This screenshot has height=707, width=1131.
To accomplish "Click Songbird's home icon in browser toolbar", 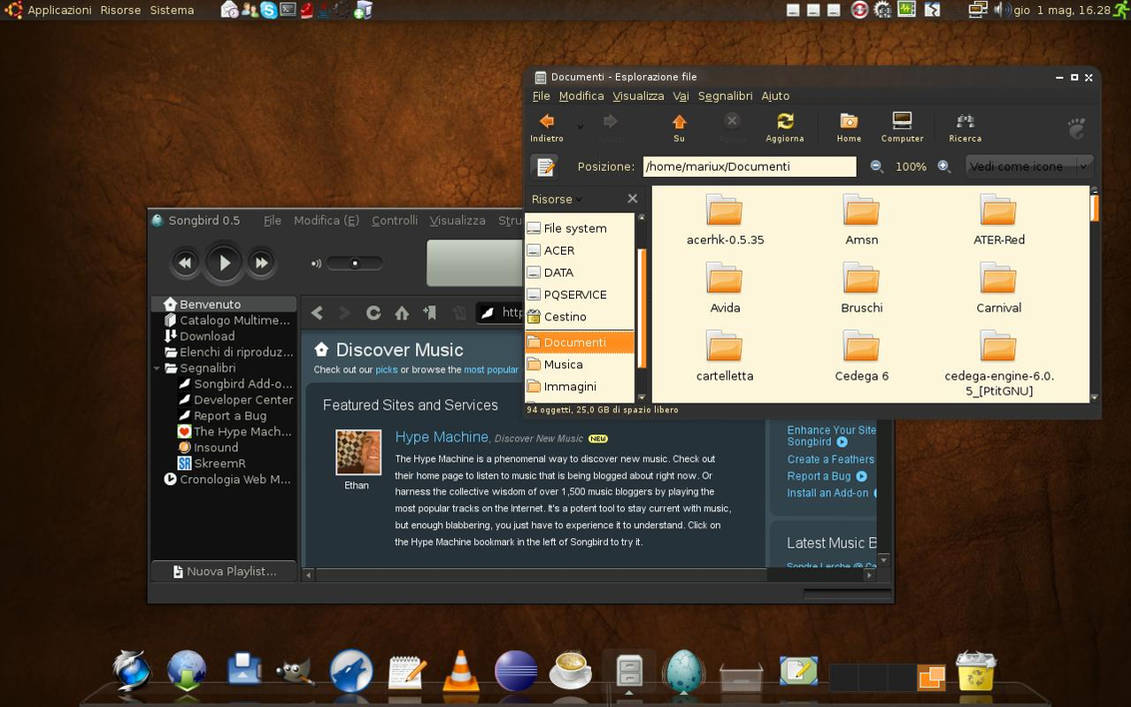I will click(x=401, y=312).
